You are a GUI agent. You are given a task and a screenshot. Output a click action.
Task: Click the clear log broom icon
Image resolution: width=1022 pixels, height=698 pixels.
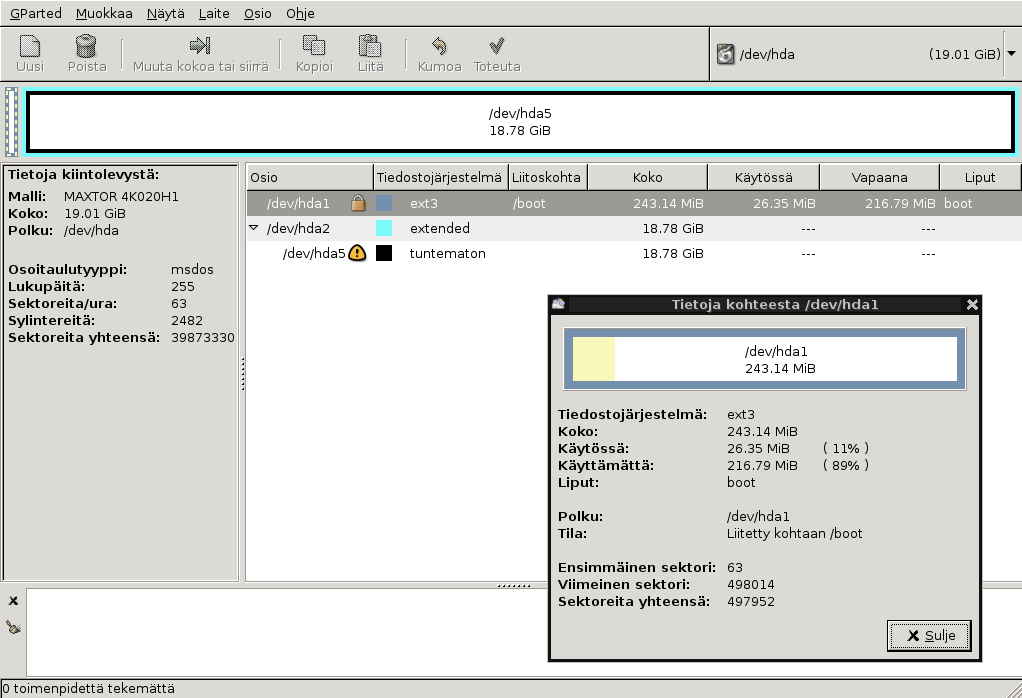tap(13, 627)
